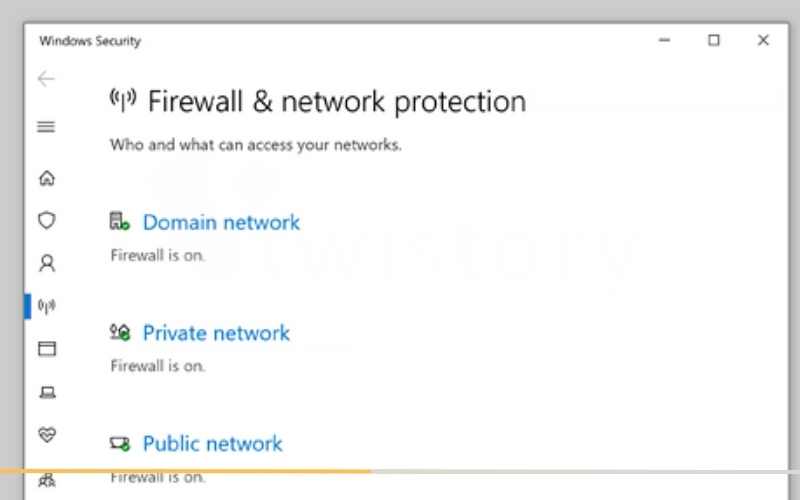Open App & browser control sidebar icon
Image resolution: width=800 pixels, height=500 pixels.
[x=47, y=348]
